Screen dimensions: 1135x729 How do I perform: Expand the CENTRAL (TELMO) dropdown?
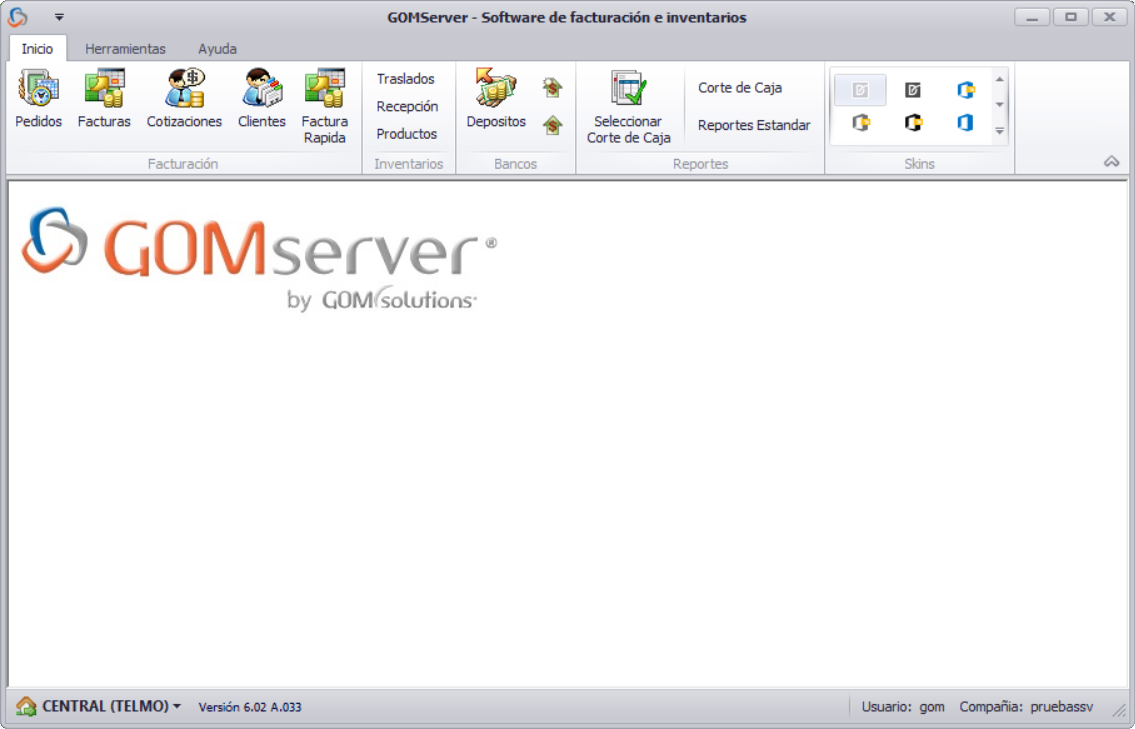click(x=108, y=705)
